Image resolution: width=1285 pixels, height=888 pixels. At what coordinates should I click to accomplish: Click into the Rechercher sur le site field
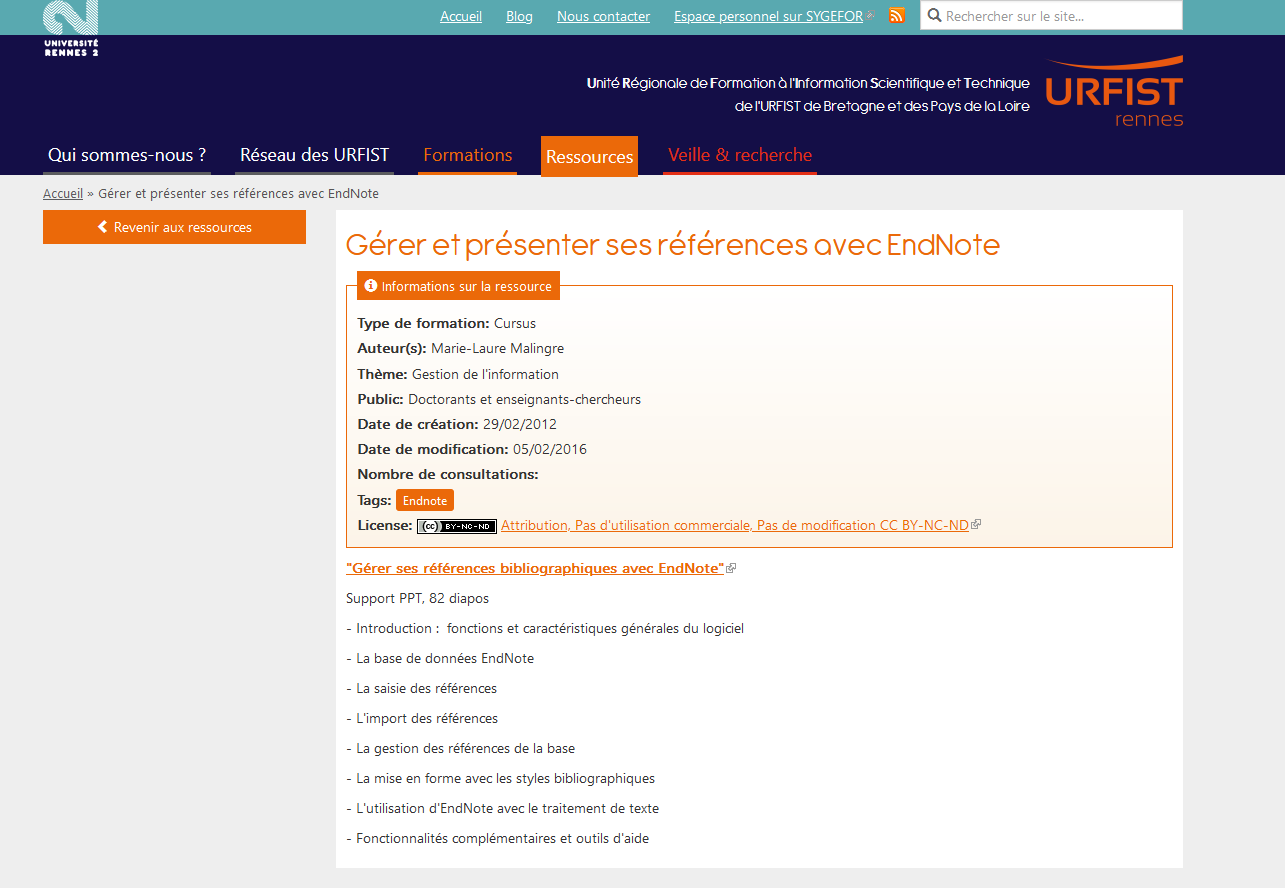[1051, 16]
